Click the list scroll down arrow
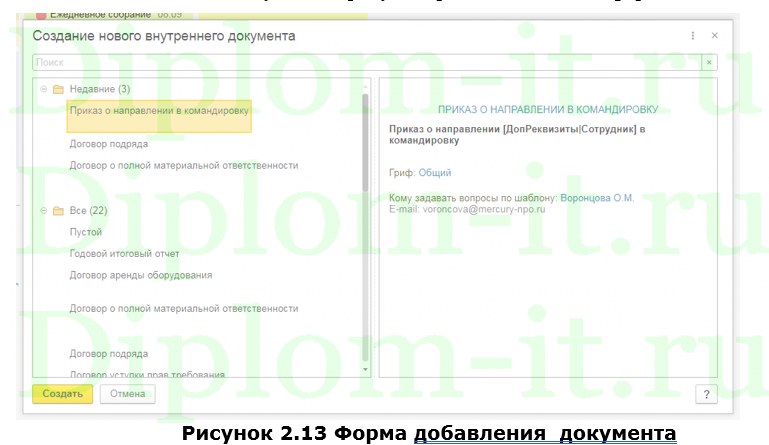 (x=365, y=369)
